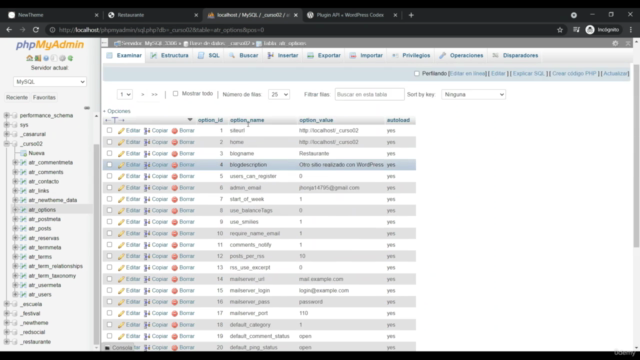Click table icon of atr_users in tree
The width and height of the screenshot is (640, 360).
click(23, 294)
